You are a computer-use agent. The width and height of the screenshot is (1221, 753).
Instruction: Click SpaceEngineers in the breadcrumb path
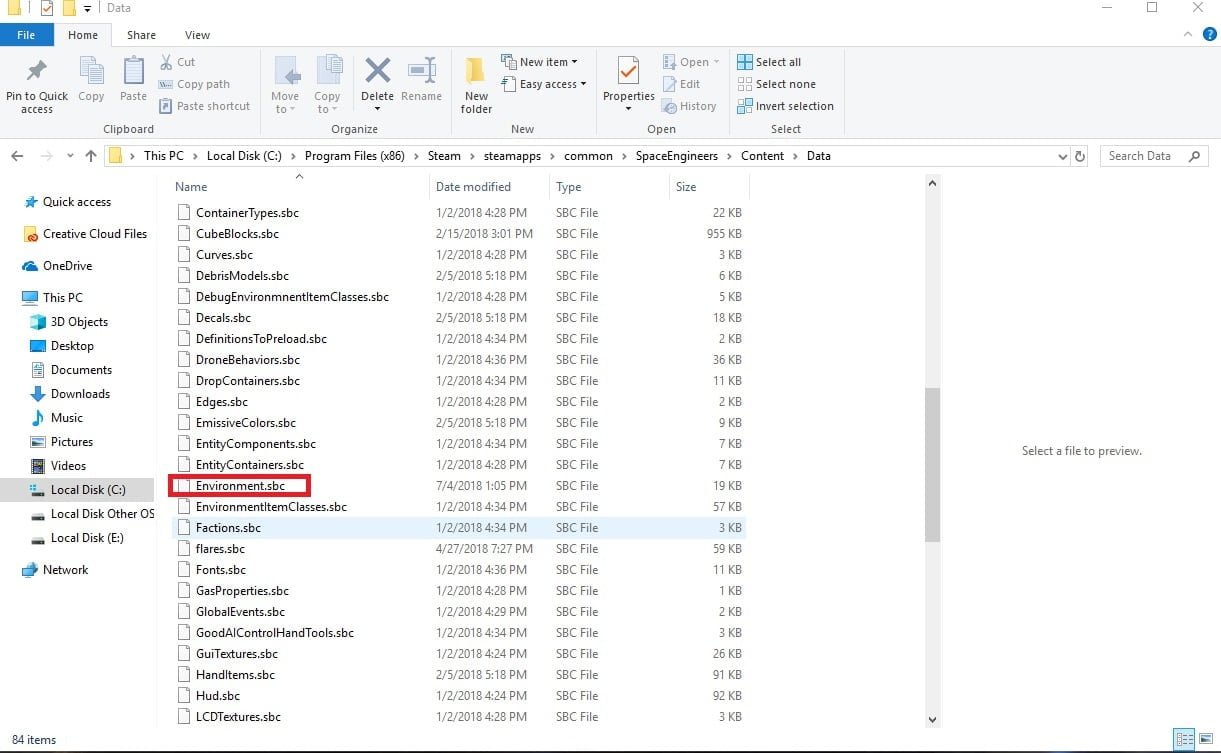pyautogui.click(x=677, y=156)
